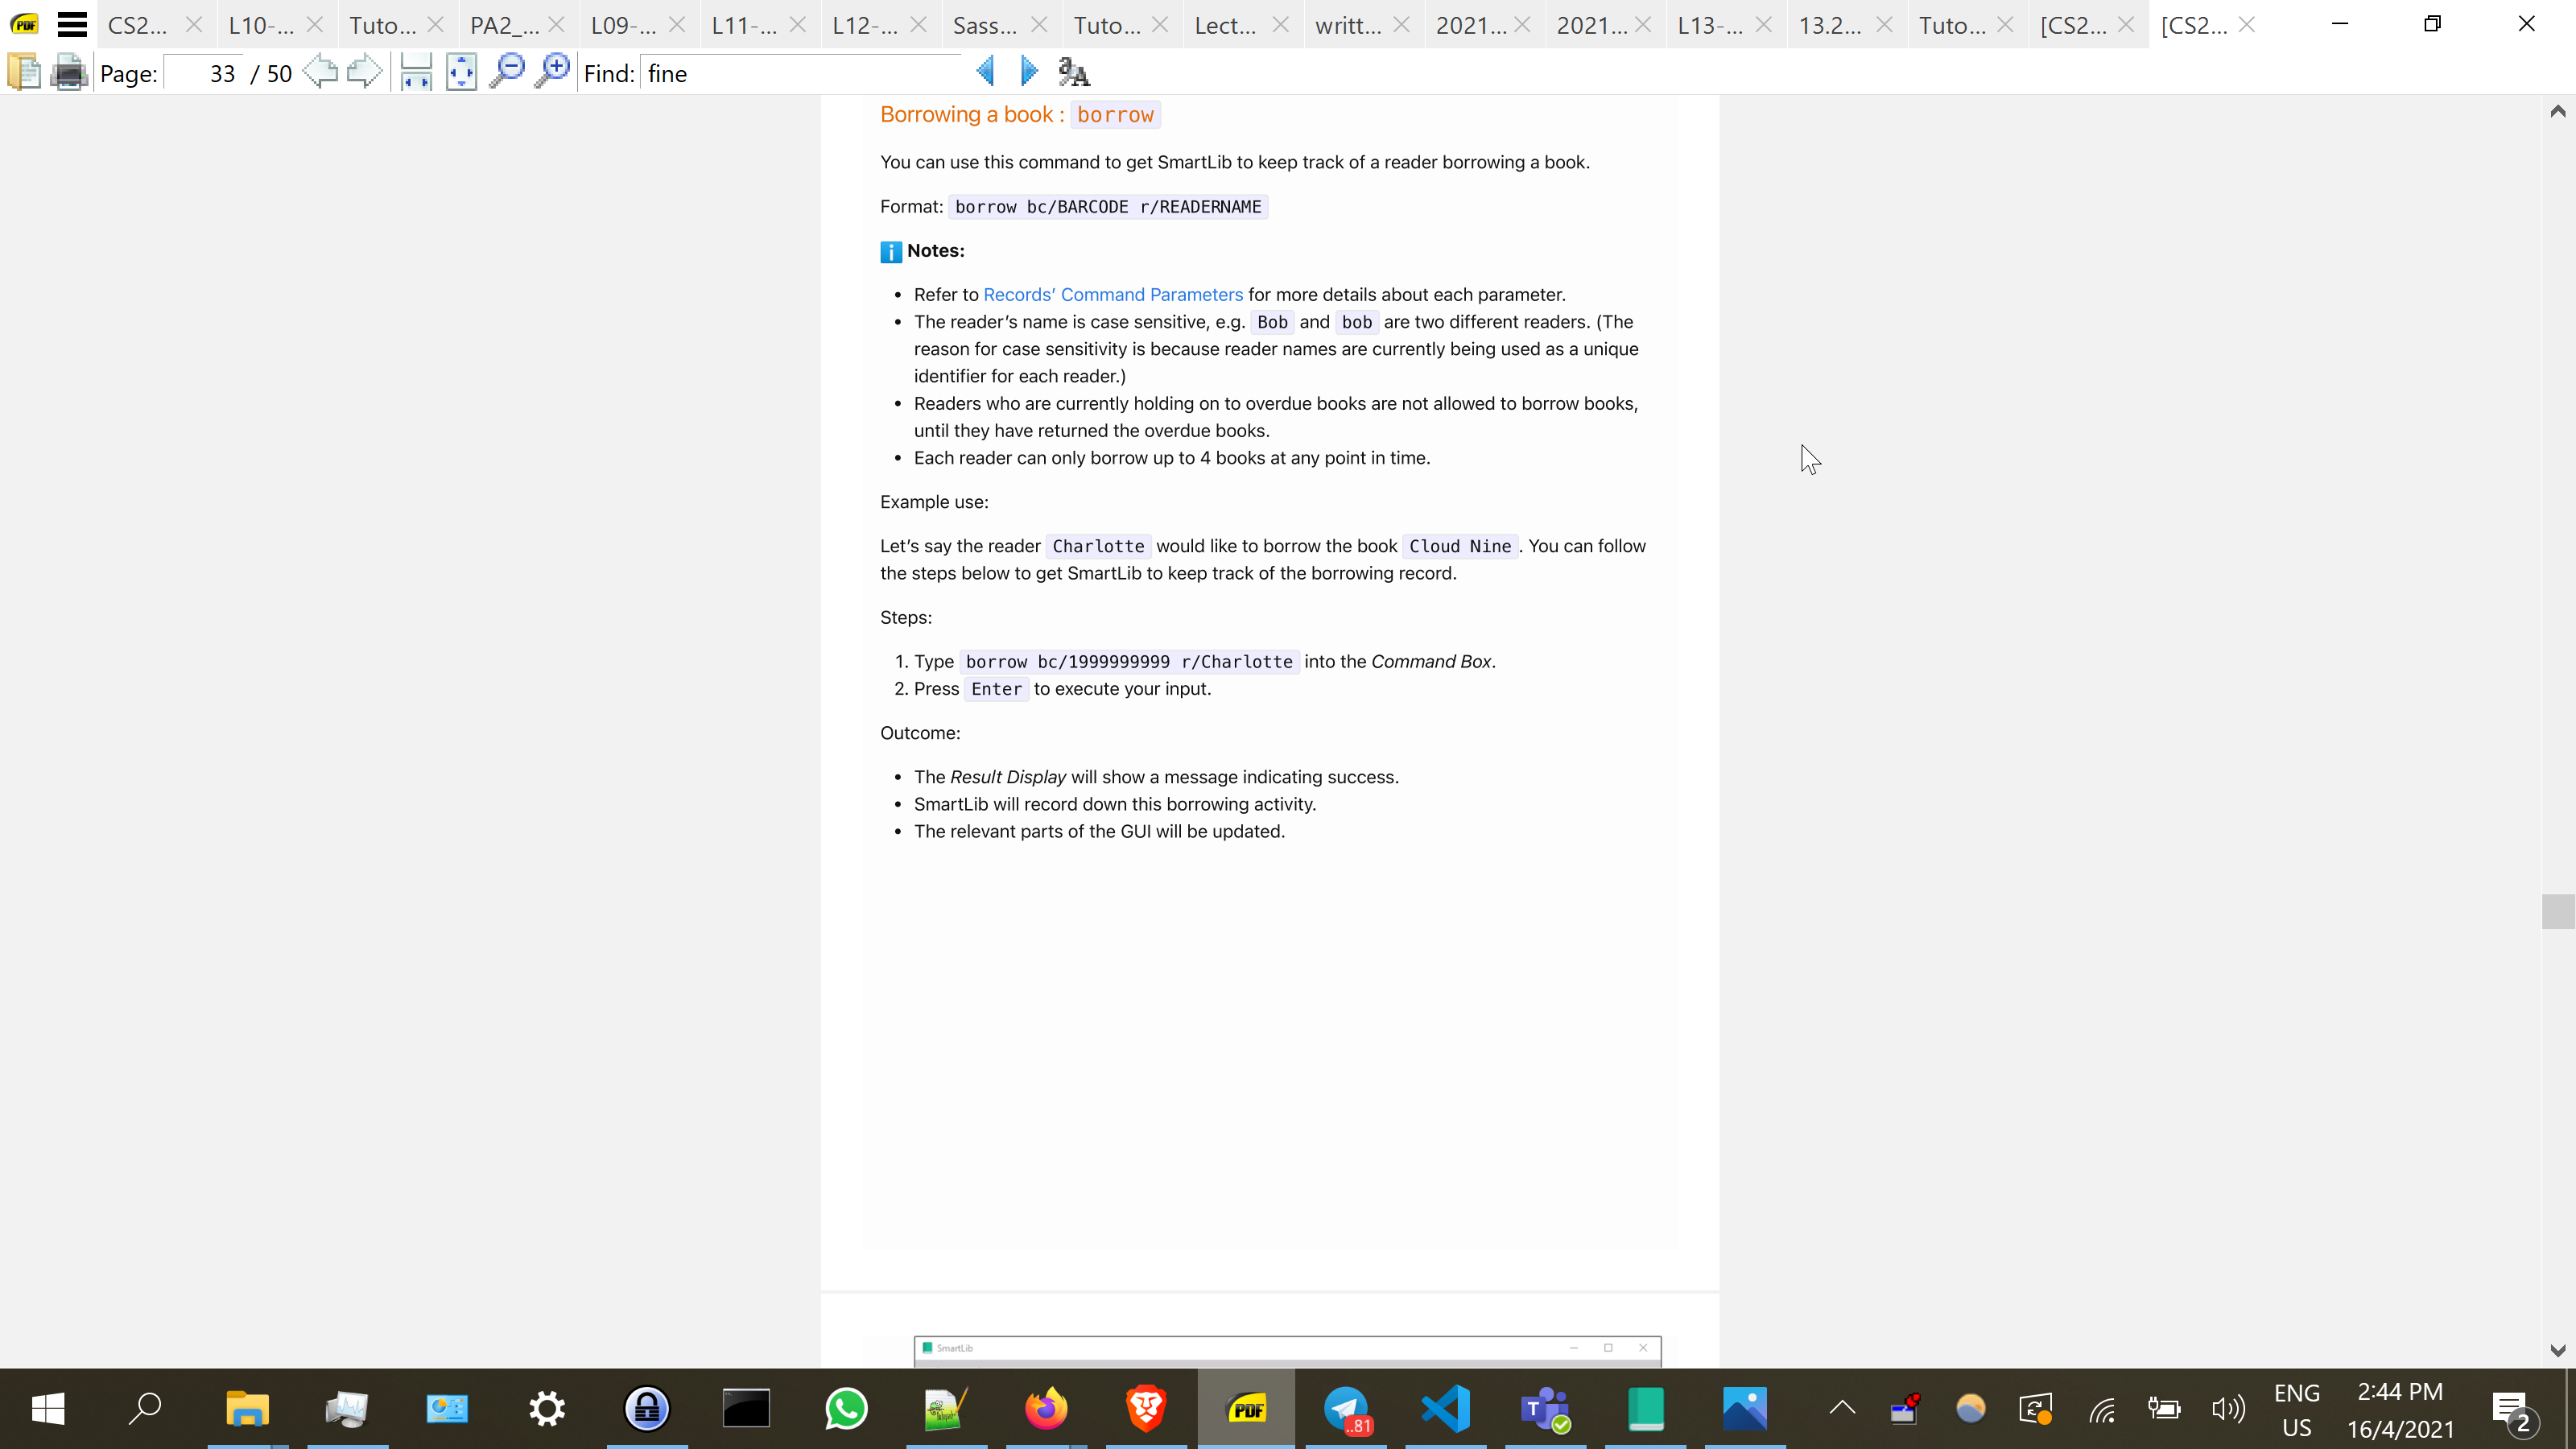This screenshot has height=1449, width=2576.
Task: Click the Find text field
Action: [x=800, y=74]
